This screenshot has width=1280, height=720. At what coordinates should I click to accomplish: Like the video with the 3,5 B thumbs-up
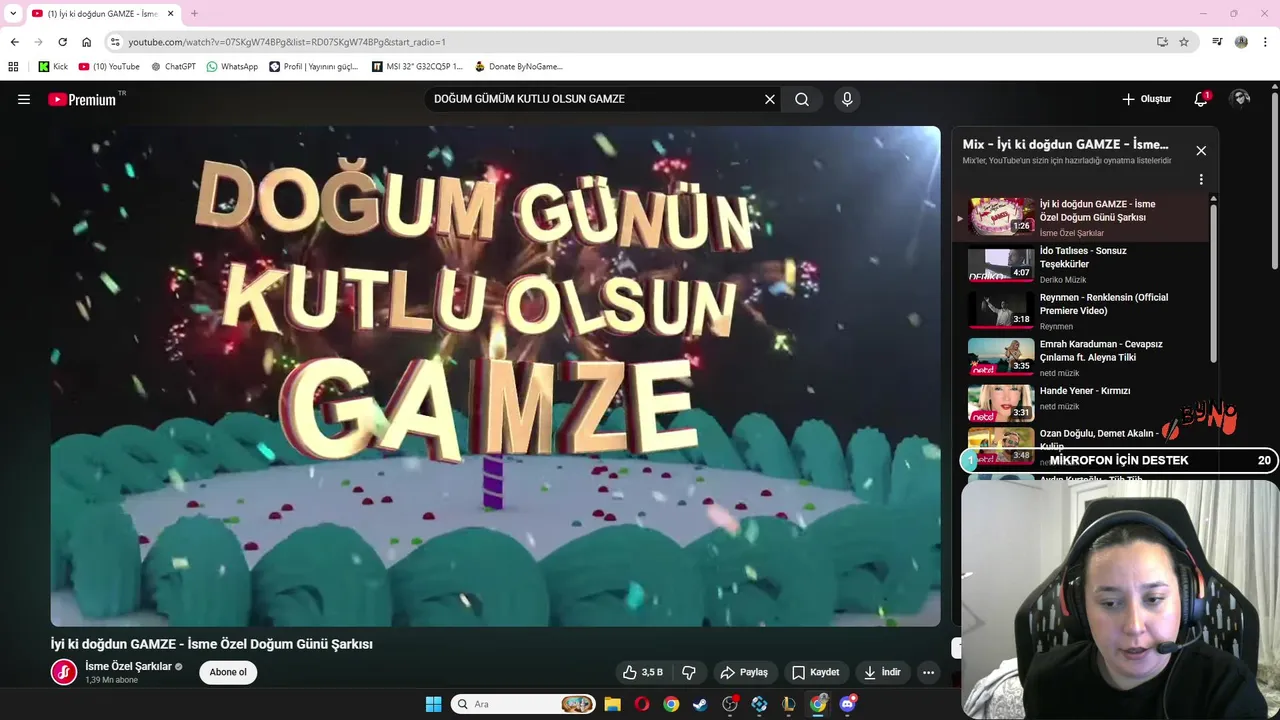[642, 672]
